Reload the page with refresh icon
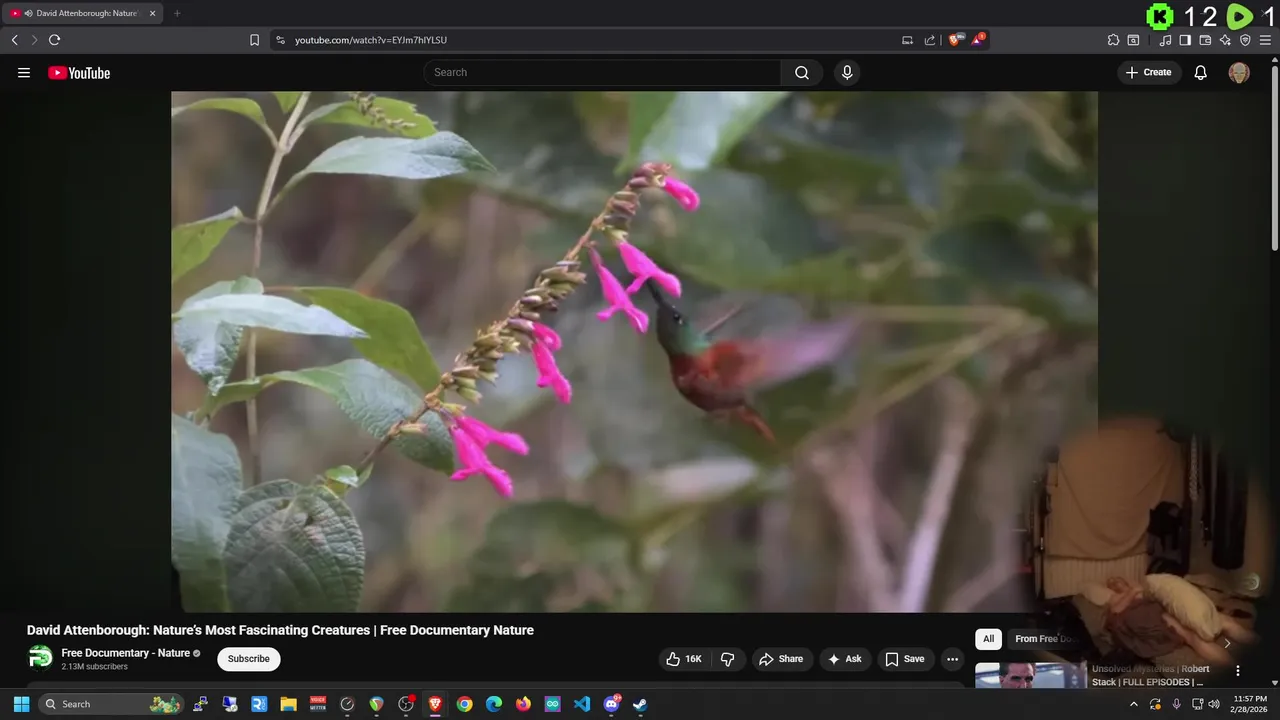This screenshot has width=1280, height=720. (x=54, y=40)
